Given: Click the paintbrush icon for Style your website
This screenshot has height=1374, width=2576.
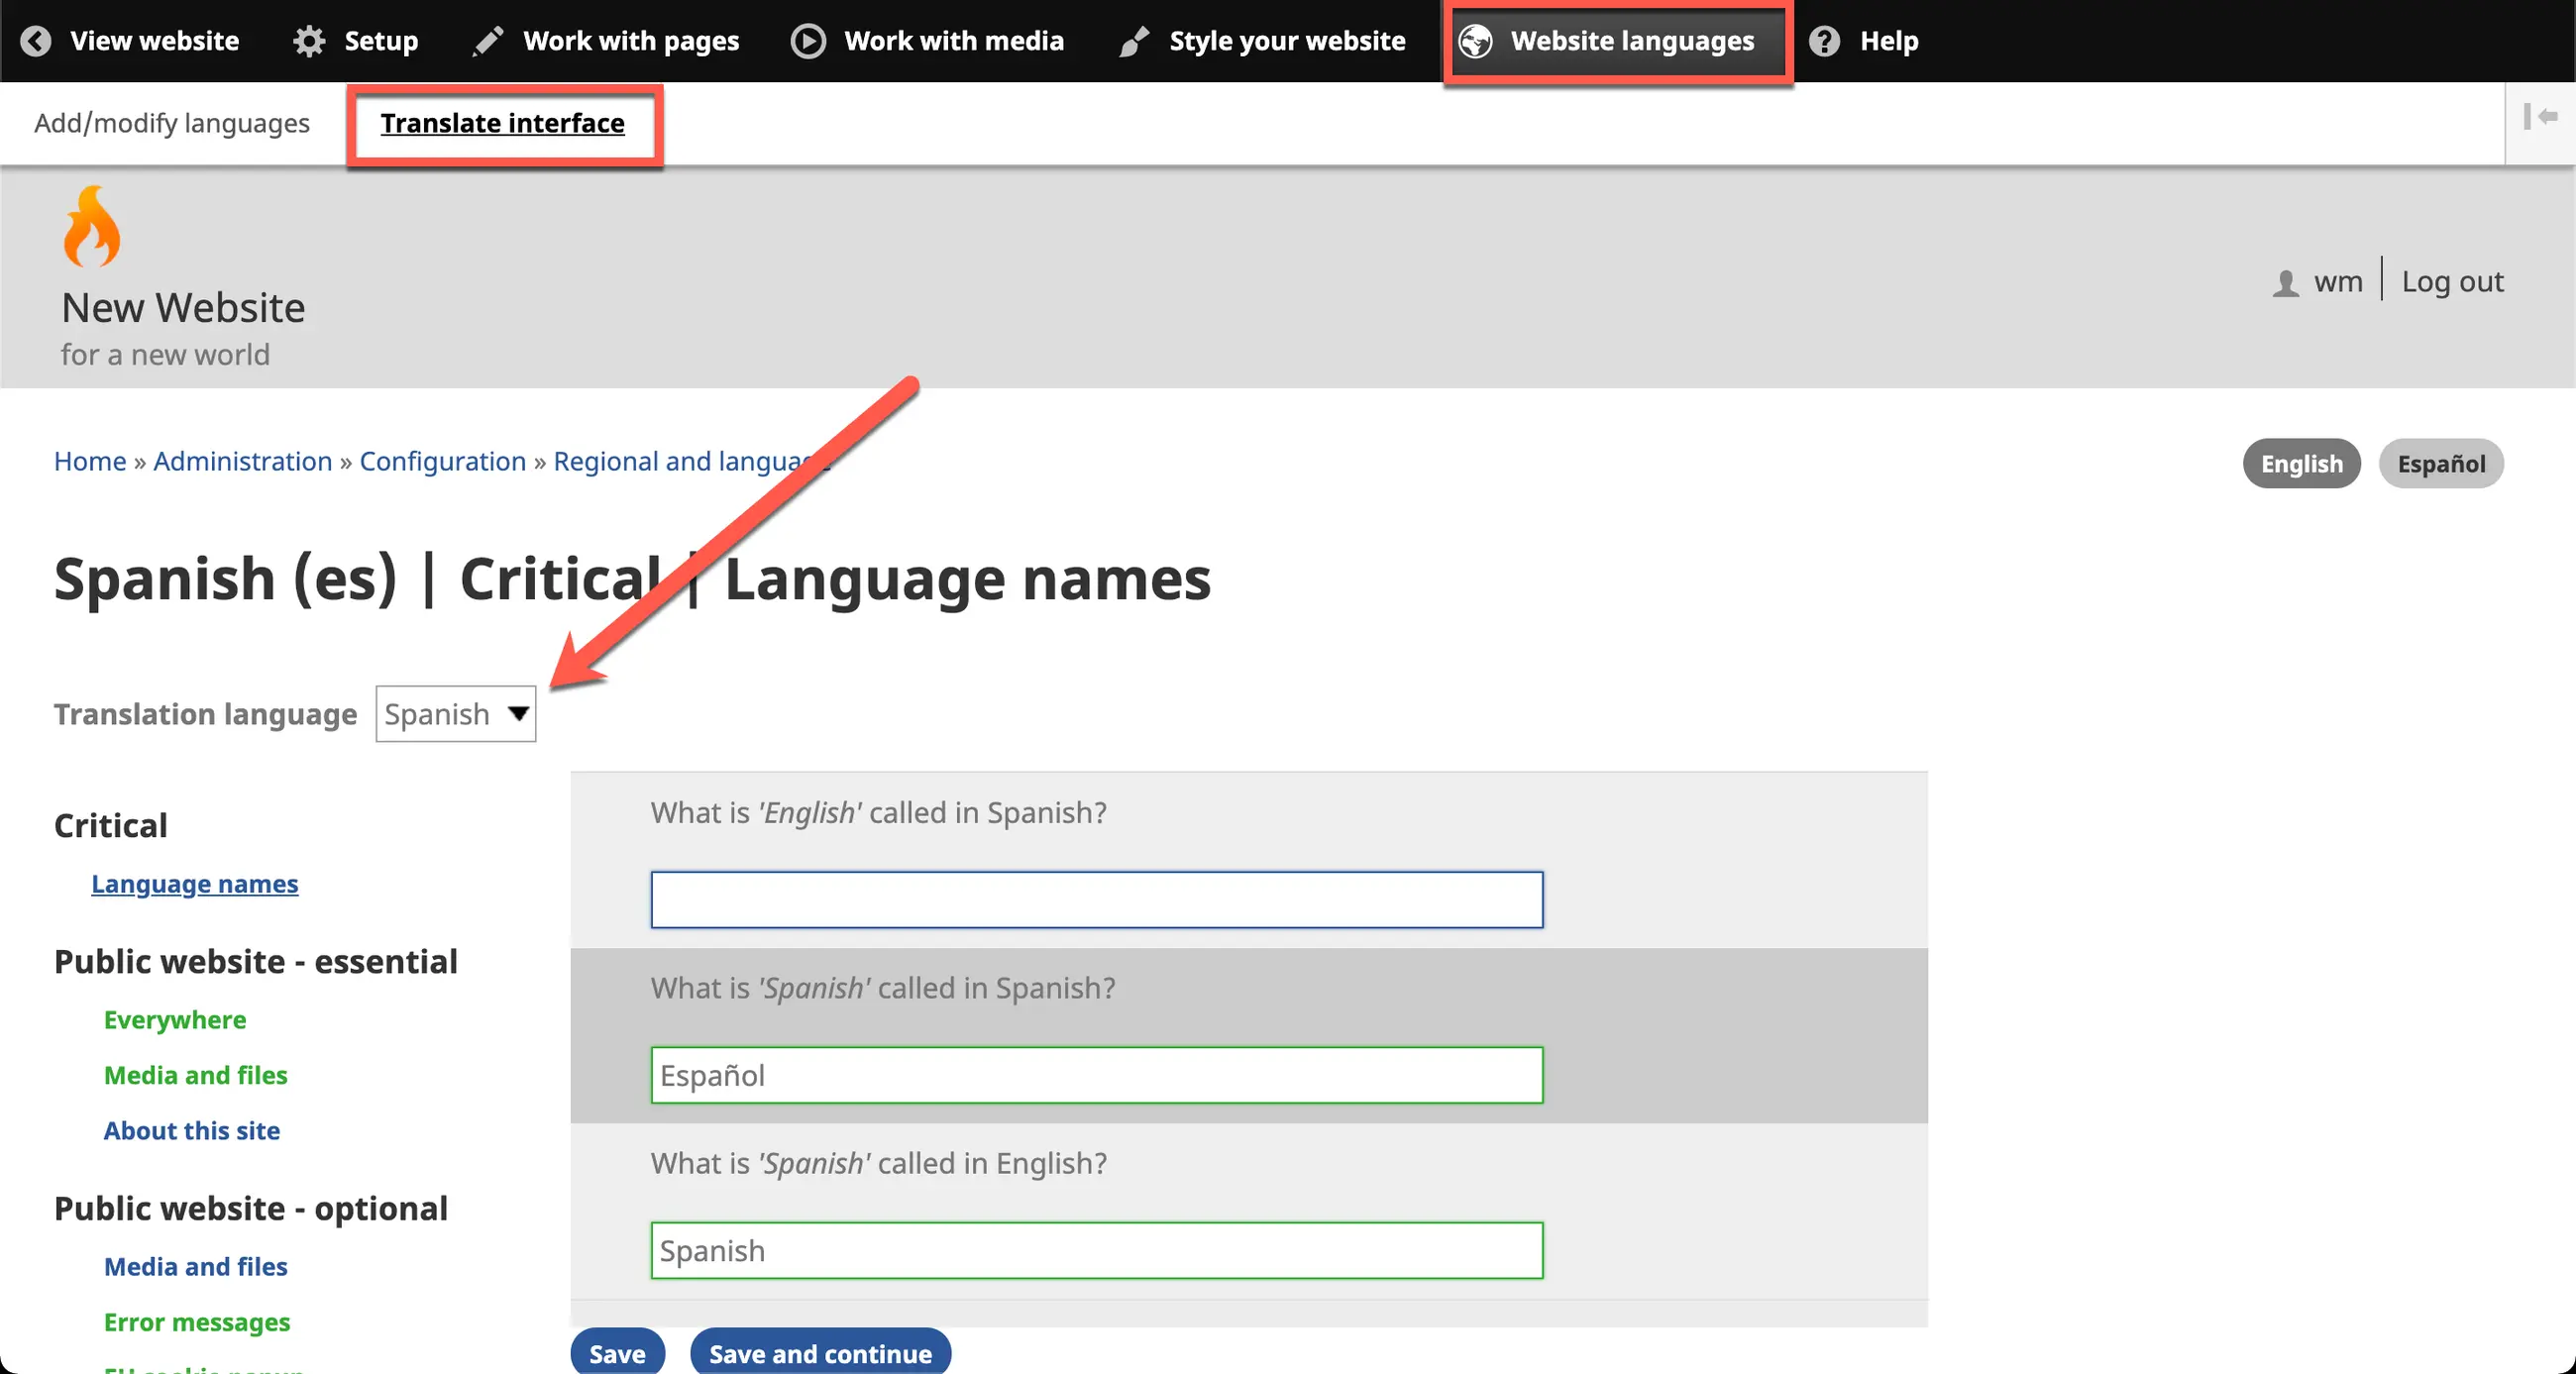Looking at the screenshot, I should pyautogui.click(x=1134, y=41).
